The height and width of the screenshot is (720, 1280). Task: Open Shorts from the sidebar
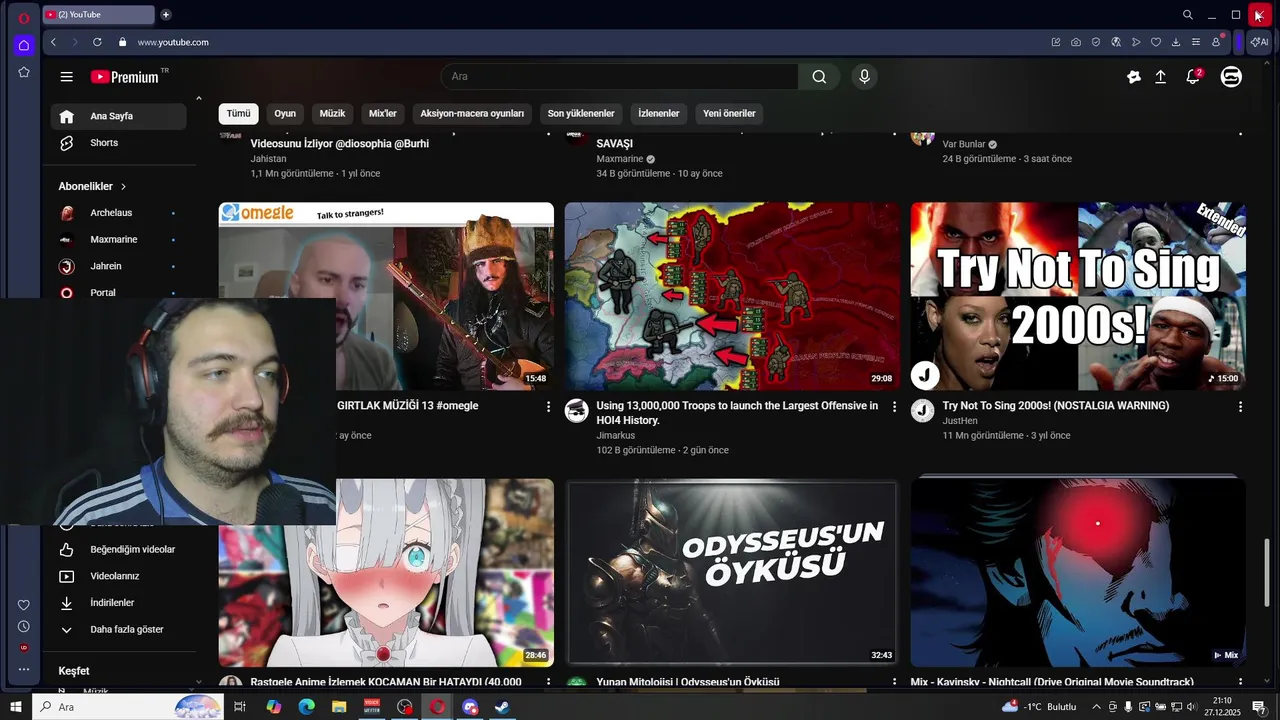tap(119, 143)
